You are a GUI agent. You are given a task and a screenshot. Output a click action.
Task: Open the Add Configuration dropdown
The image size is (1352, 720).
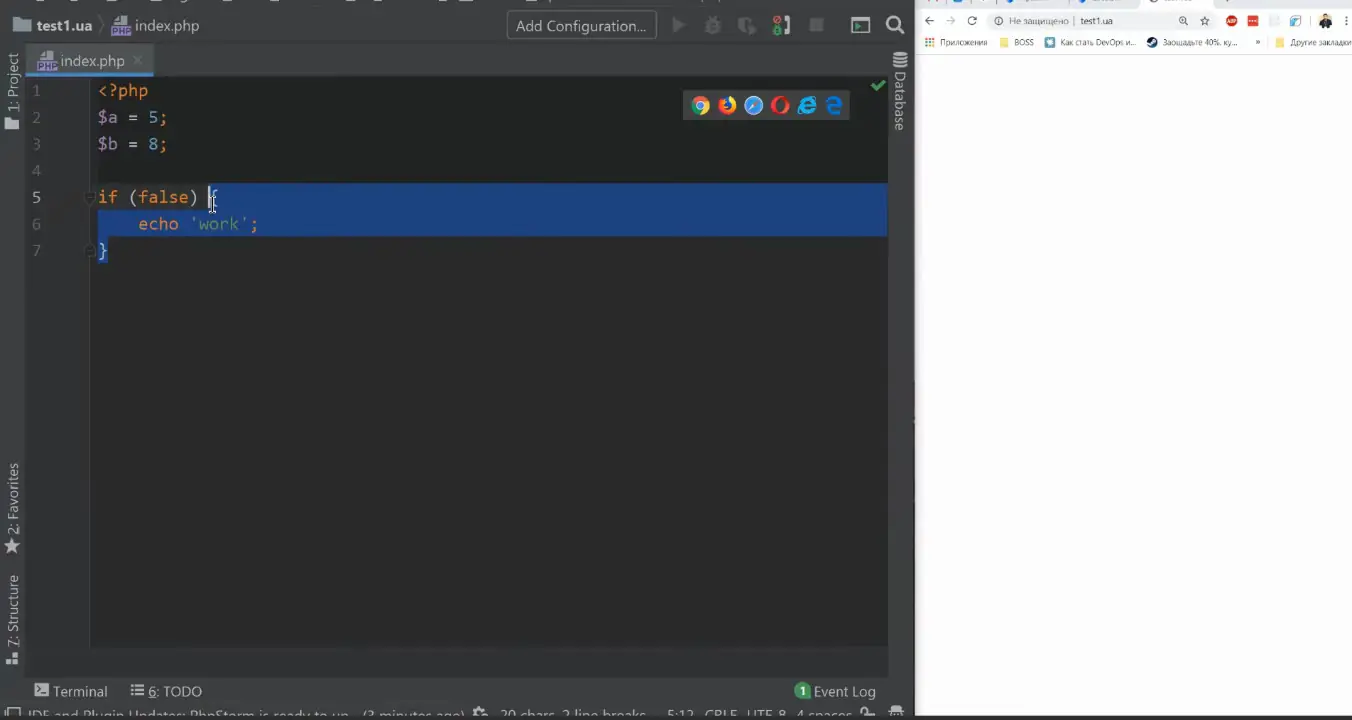581,26
